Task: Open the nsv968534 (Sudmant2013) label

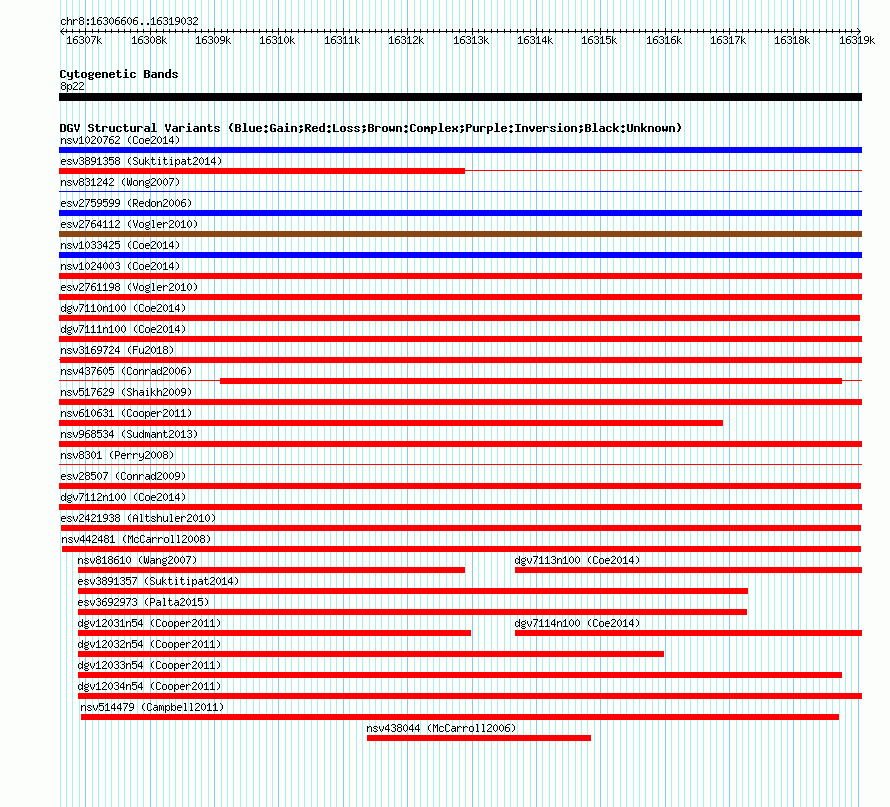Action: coord(129,434)
